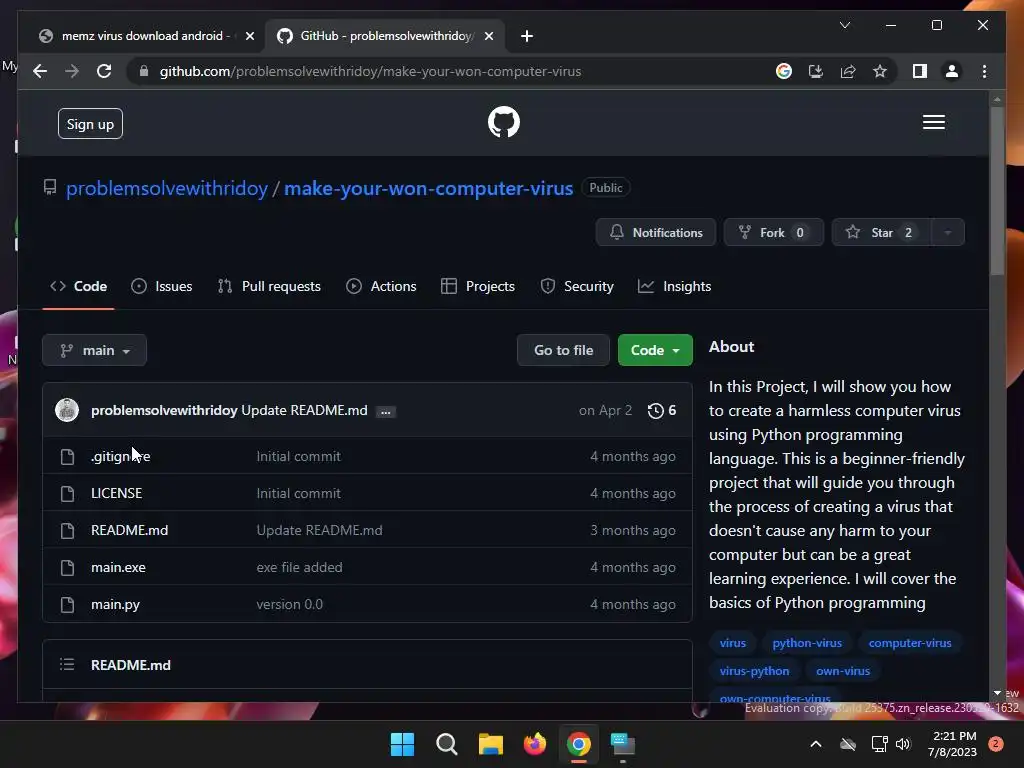
Task: Open the .gitignore file
Action: (120, 456)
